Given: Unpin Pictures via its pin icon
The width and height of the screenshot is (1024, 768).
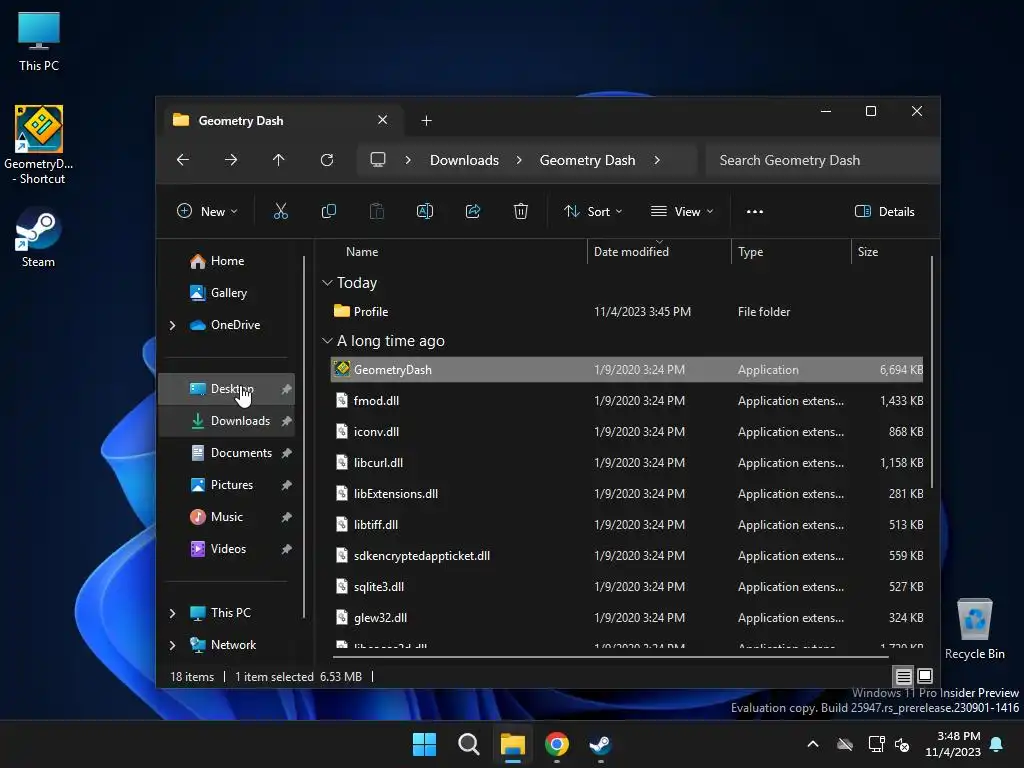Looking at the screenshot, I should click(x=286, y=485).
